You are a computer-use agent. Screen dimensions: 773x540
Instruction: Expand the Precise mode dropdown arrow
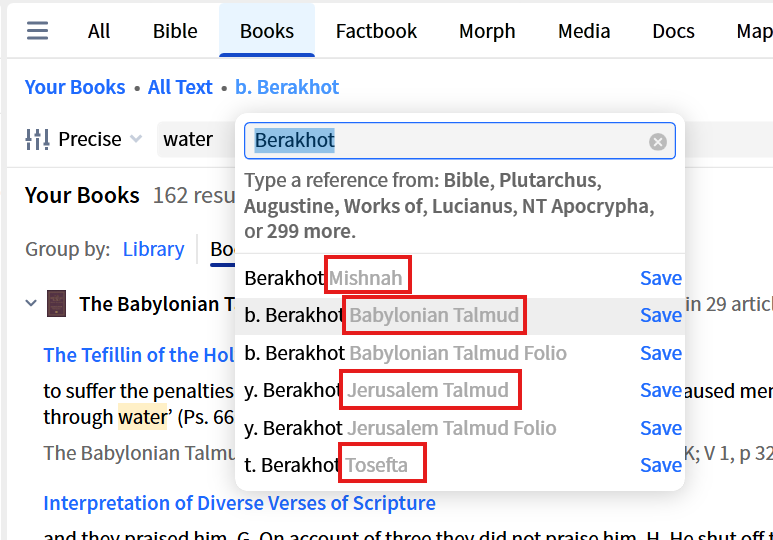pyautogui.click(x=136, y=139)
